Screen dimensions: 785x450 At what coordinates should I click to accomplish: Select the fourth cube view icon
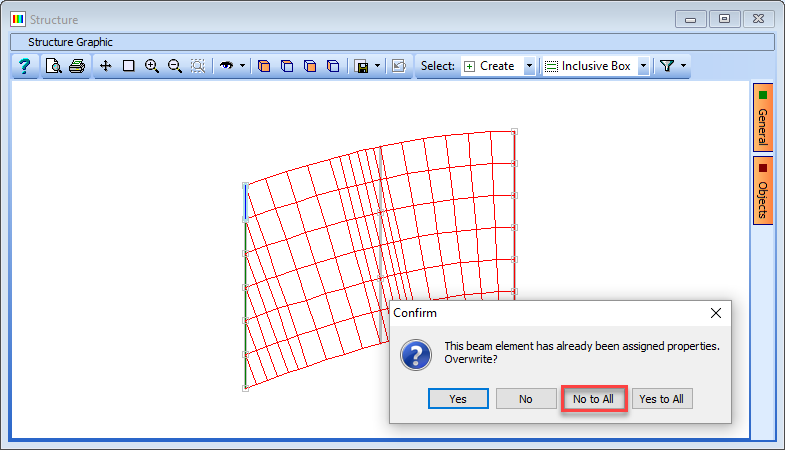333,66
